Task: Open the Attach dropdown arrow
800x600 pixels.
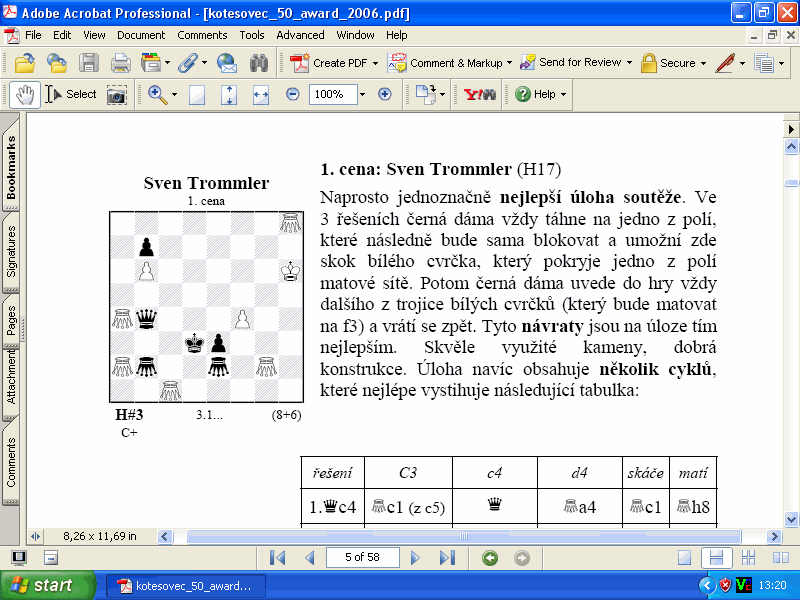Action: click(x=205, y=63)
